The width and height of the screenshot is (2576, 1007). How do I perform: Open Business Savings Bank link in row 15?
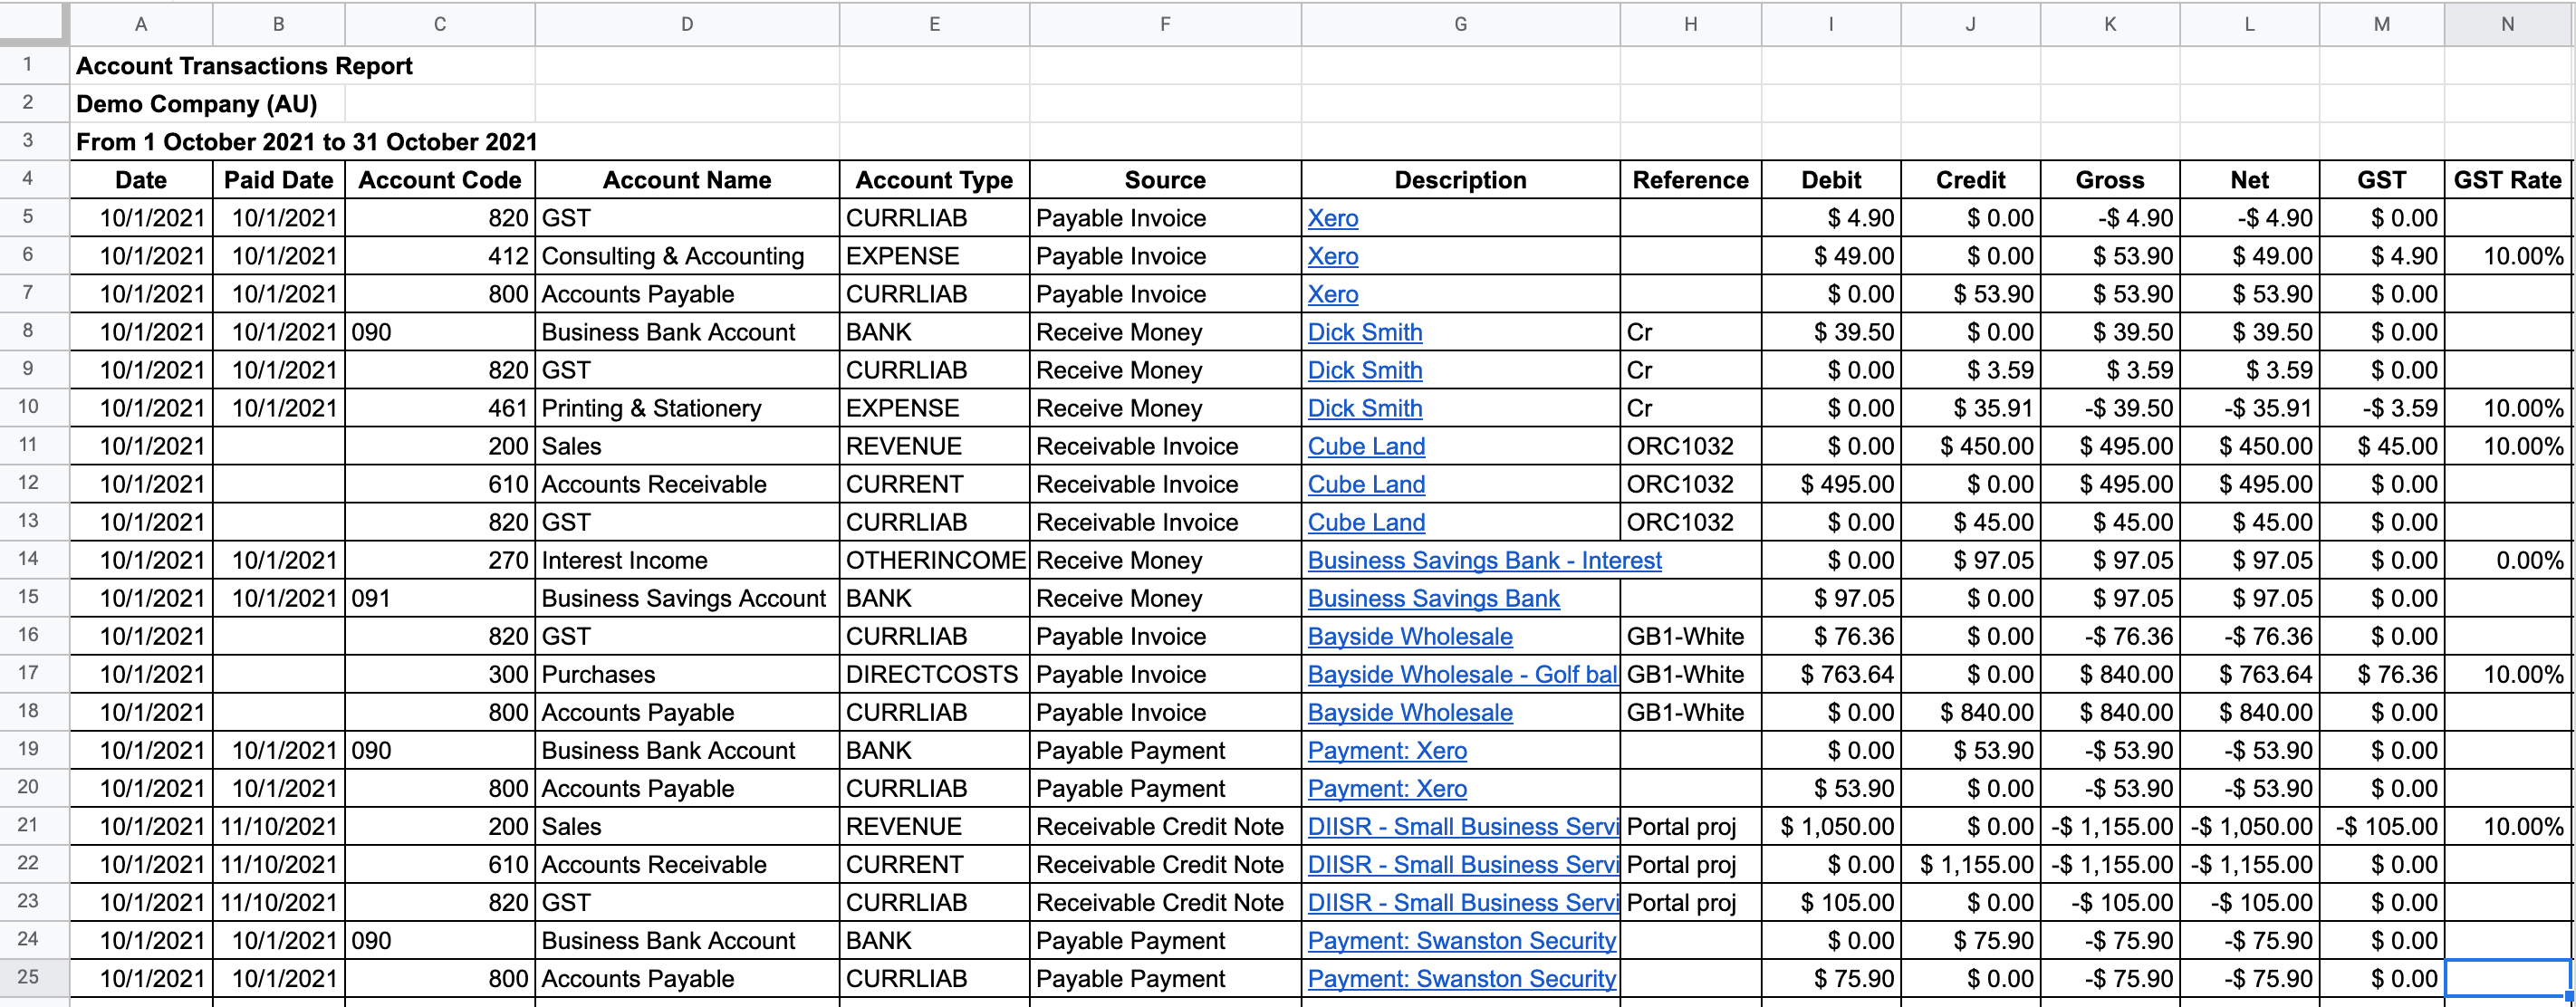(x=1433, y=598)
